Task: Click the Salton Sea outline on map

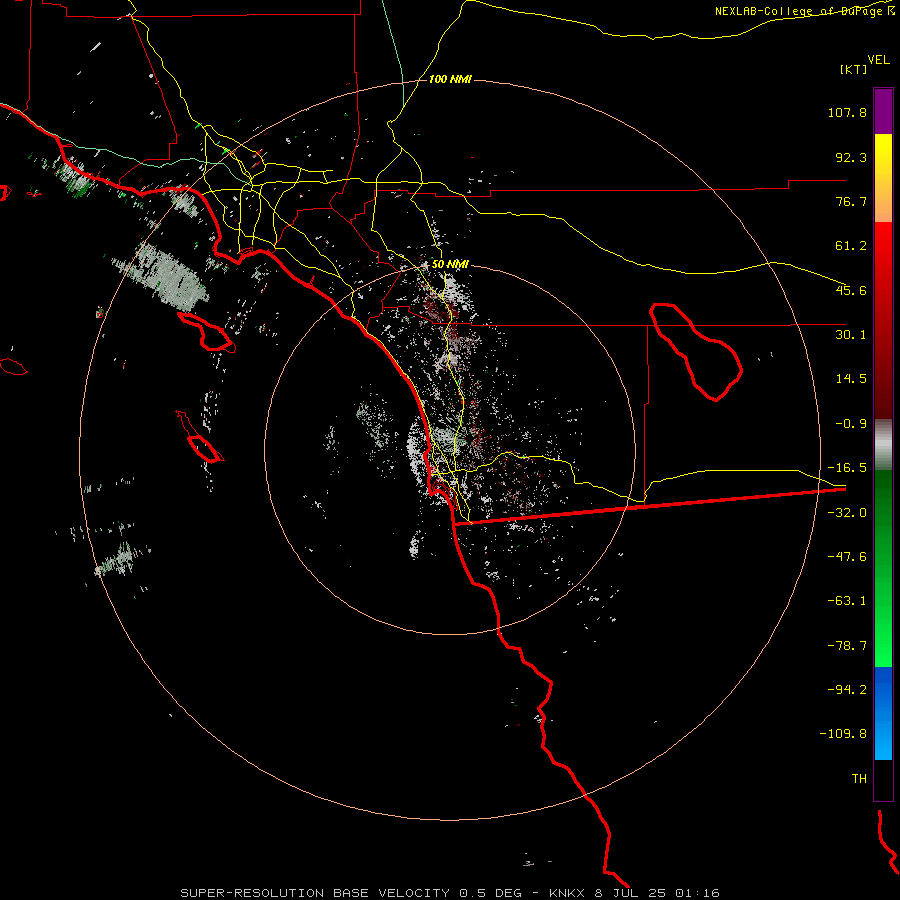Action: coord(697,351)
